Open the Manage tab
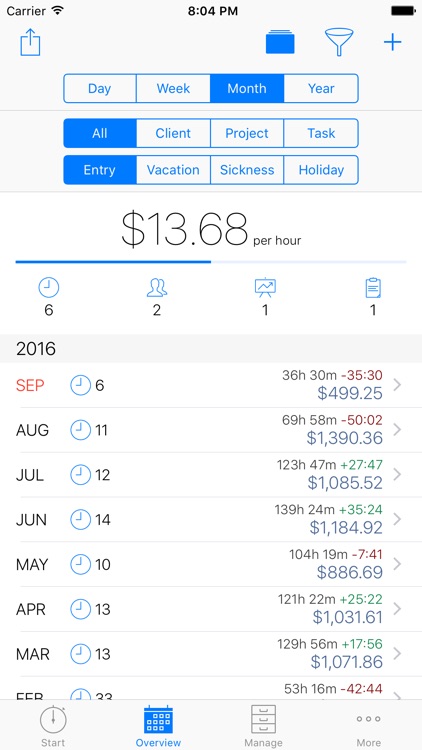 coord(263,725)
